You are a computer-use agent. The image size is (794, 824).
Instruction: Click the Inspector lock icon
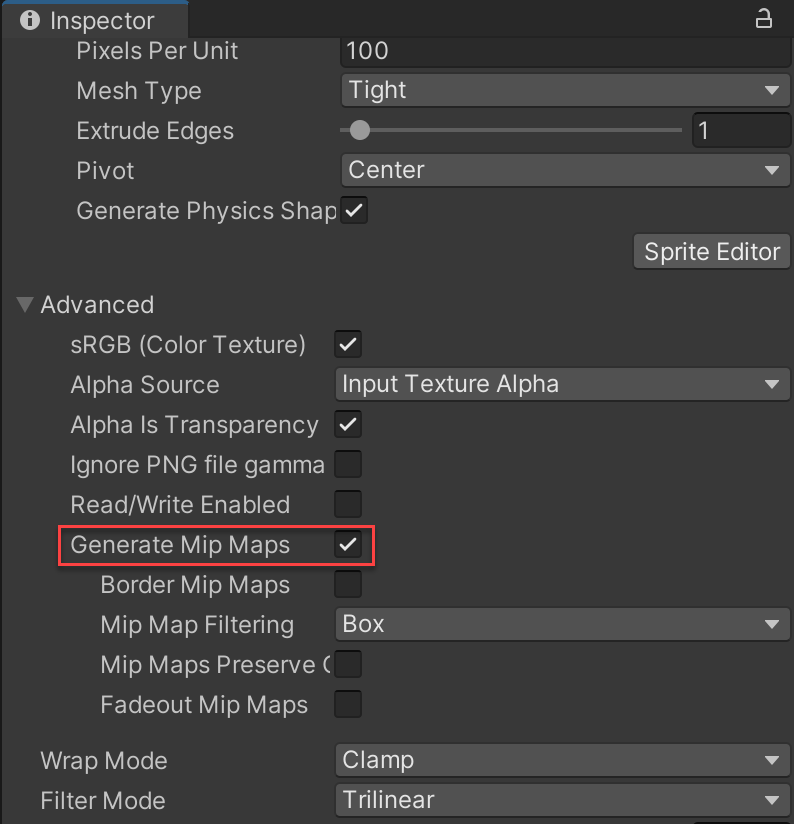click(763, 18)
